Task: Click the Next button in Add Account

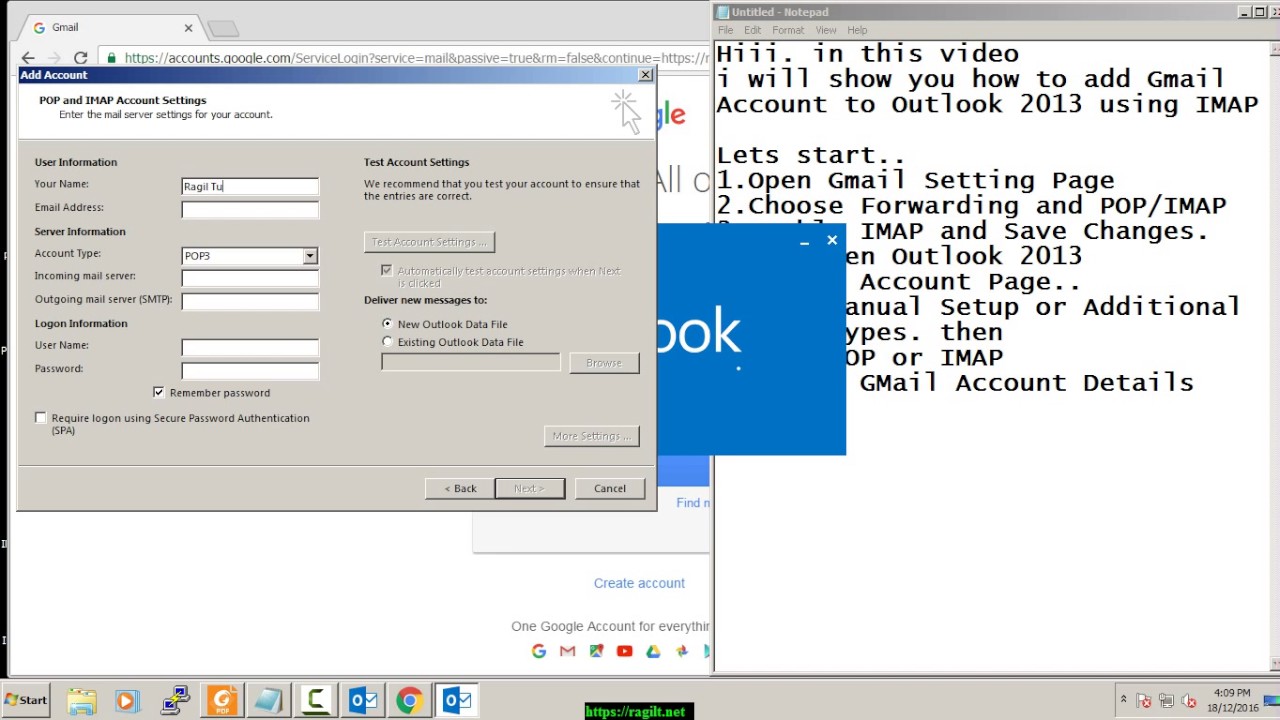Action: (529, 488)
